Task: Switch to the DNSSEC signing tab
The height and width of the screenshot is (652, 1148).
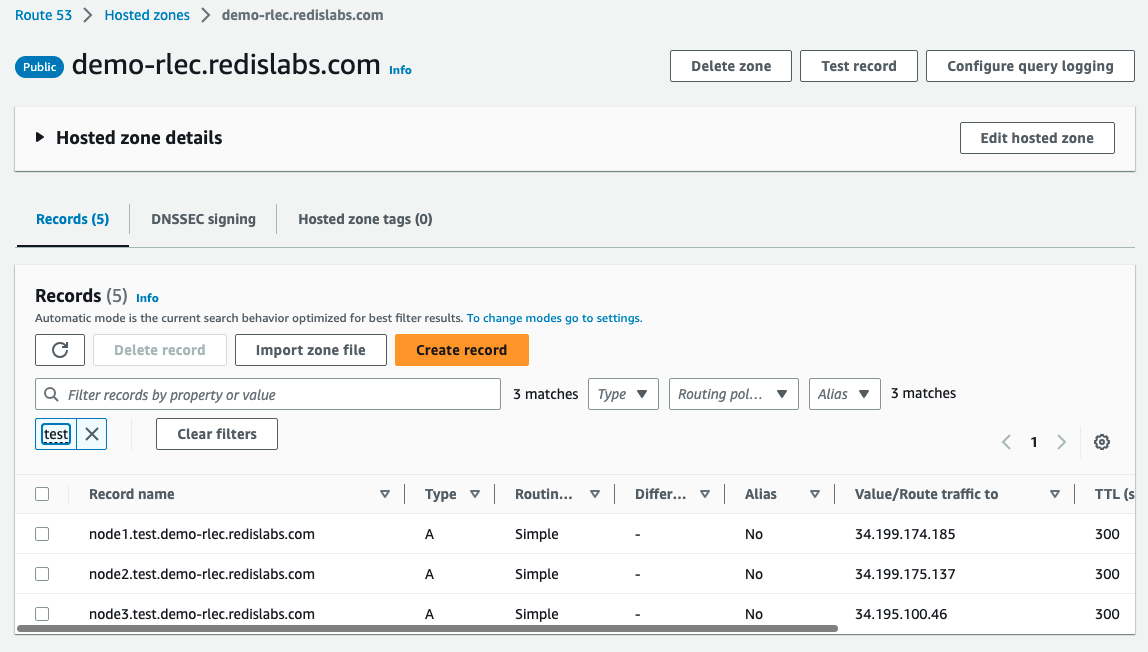Action: click(203, 219)
